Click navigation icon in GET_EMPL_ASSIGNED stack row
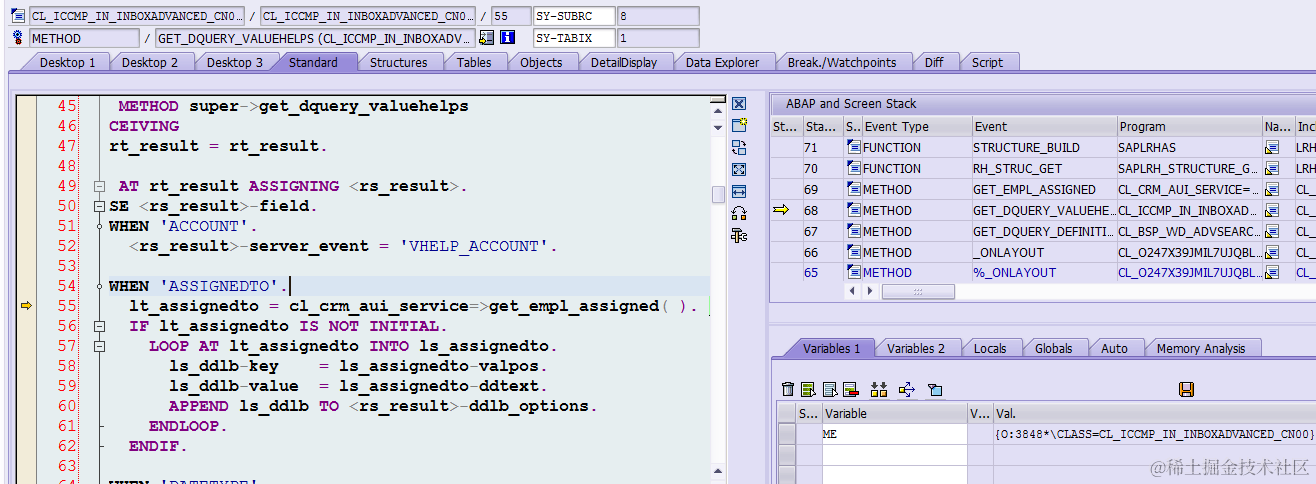Screen dimensions: 1316x484 coord(1272,190)
